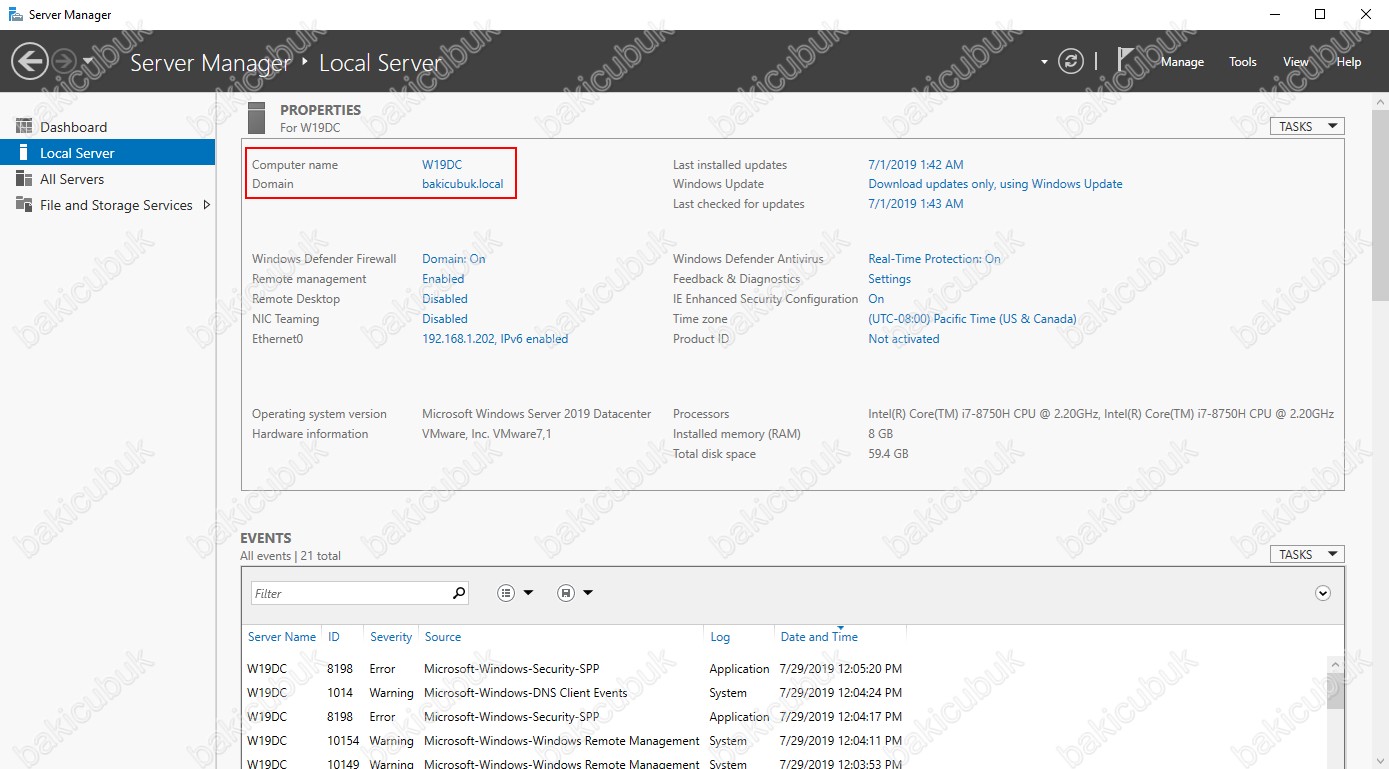
Task: Open Ethernet0 192.168.1.202 link
Action: [x=495, y=339]
